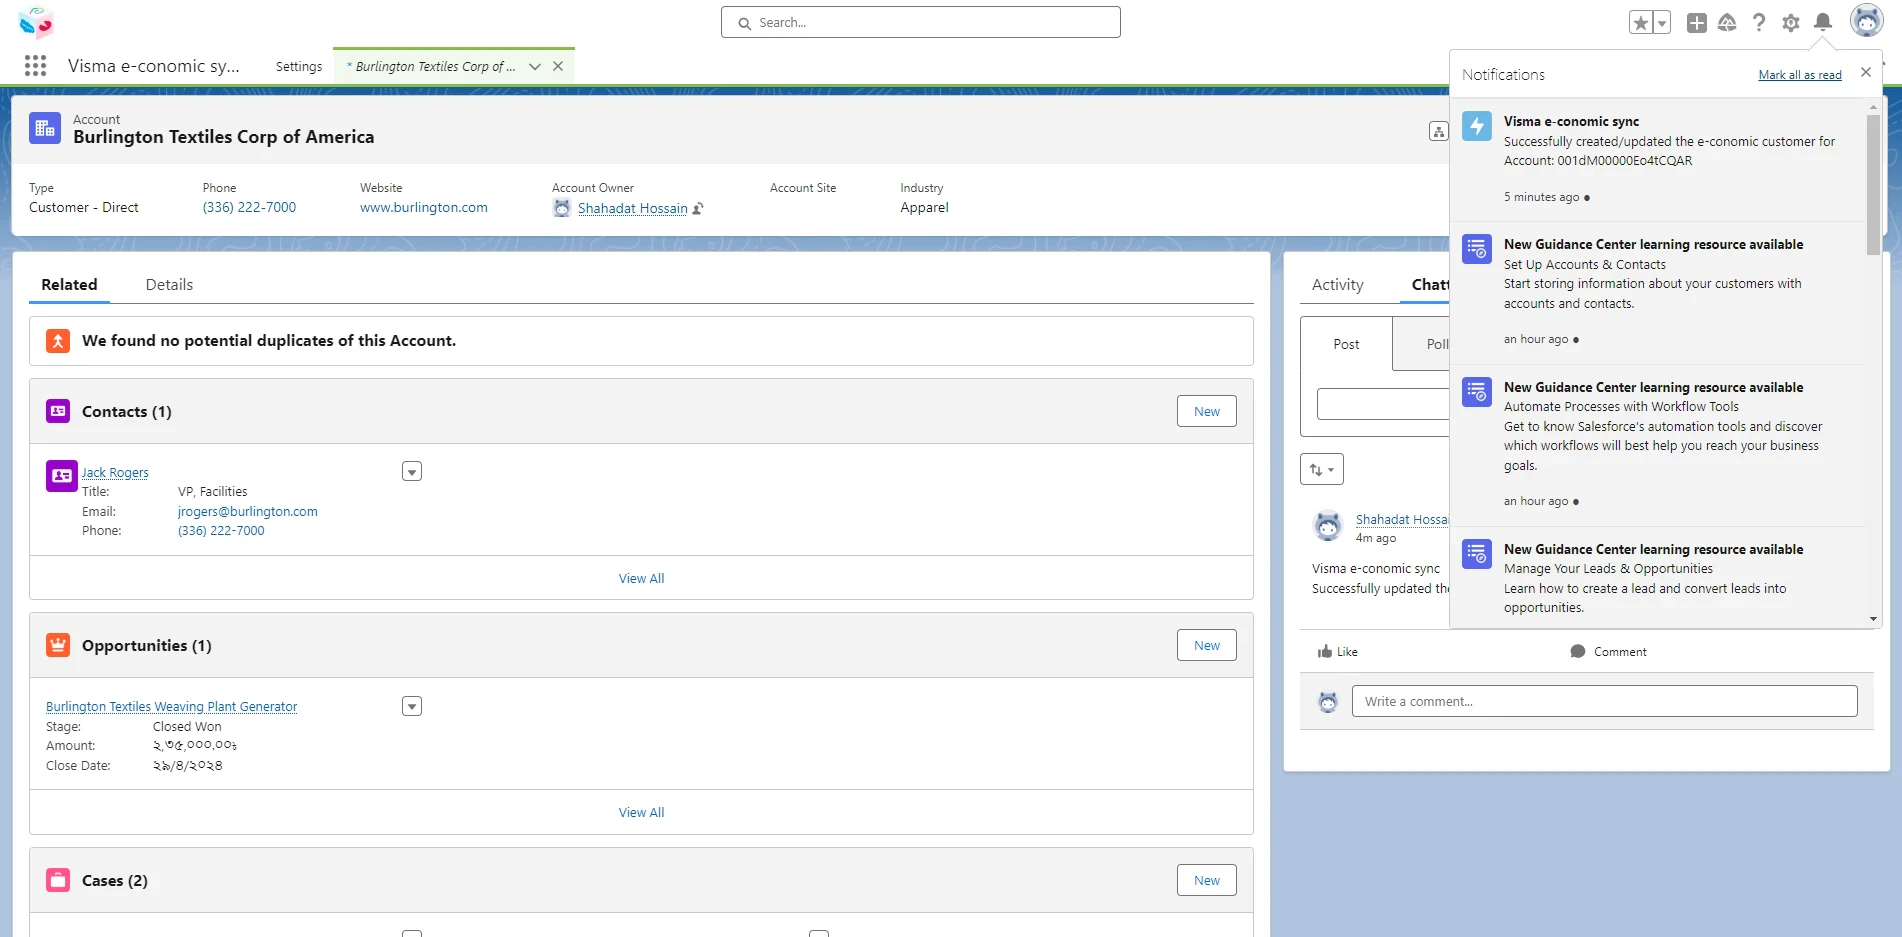1902x937 pixels.
Task: Click the notifications scroll down arrow
Action: pyautogui.click(x=1873, y=619)
